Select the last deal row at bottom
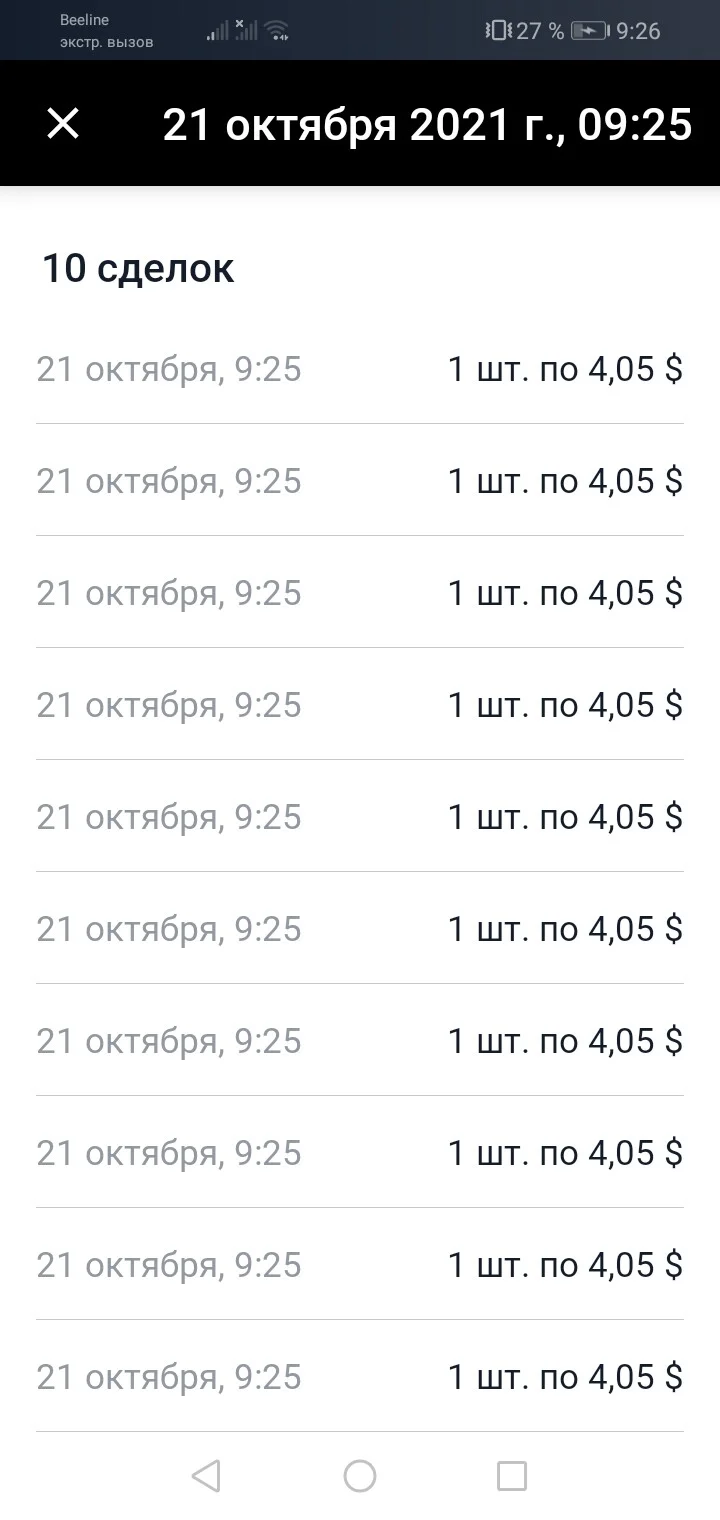 pyautogui.click(x=360, y=1377)
